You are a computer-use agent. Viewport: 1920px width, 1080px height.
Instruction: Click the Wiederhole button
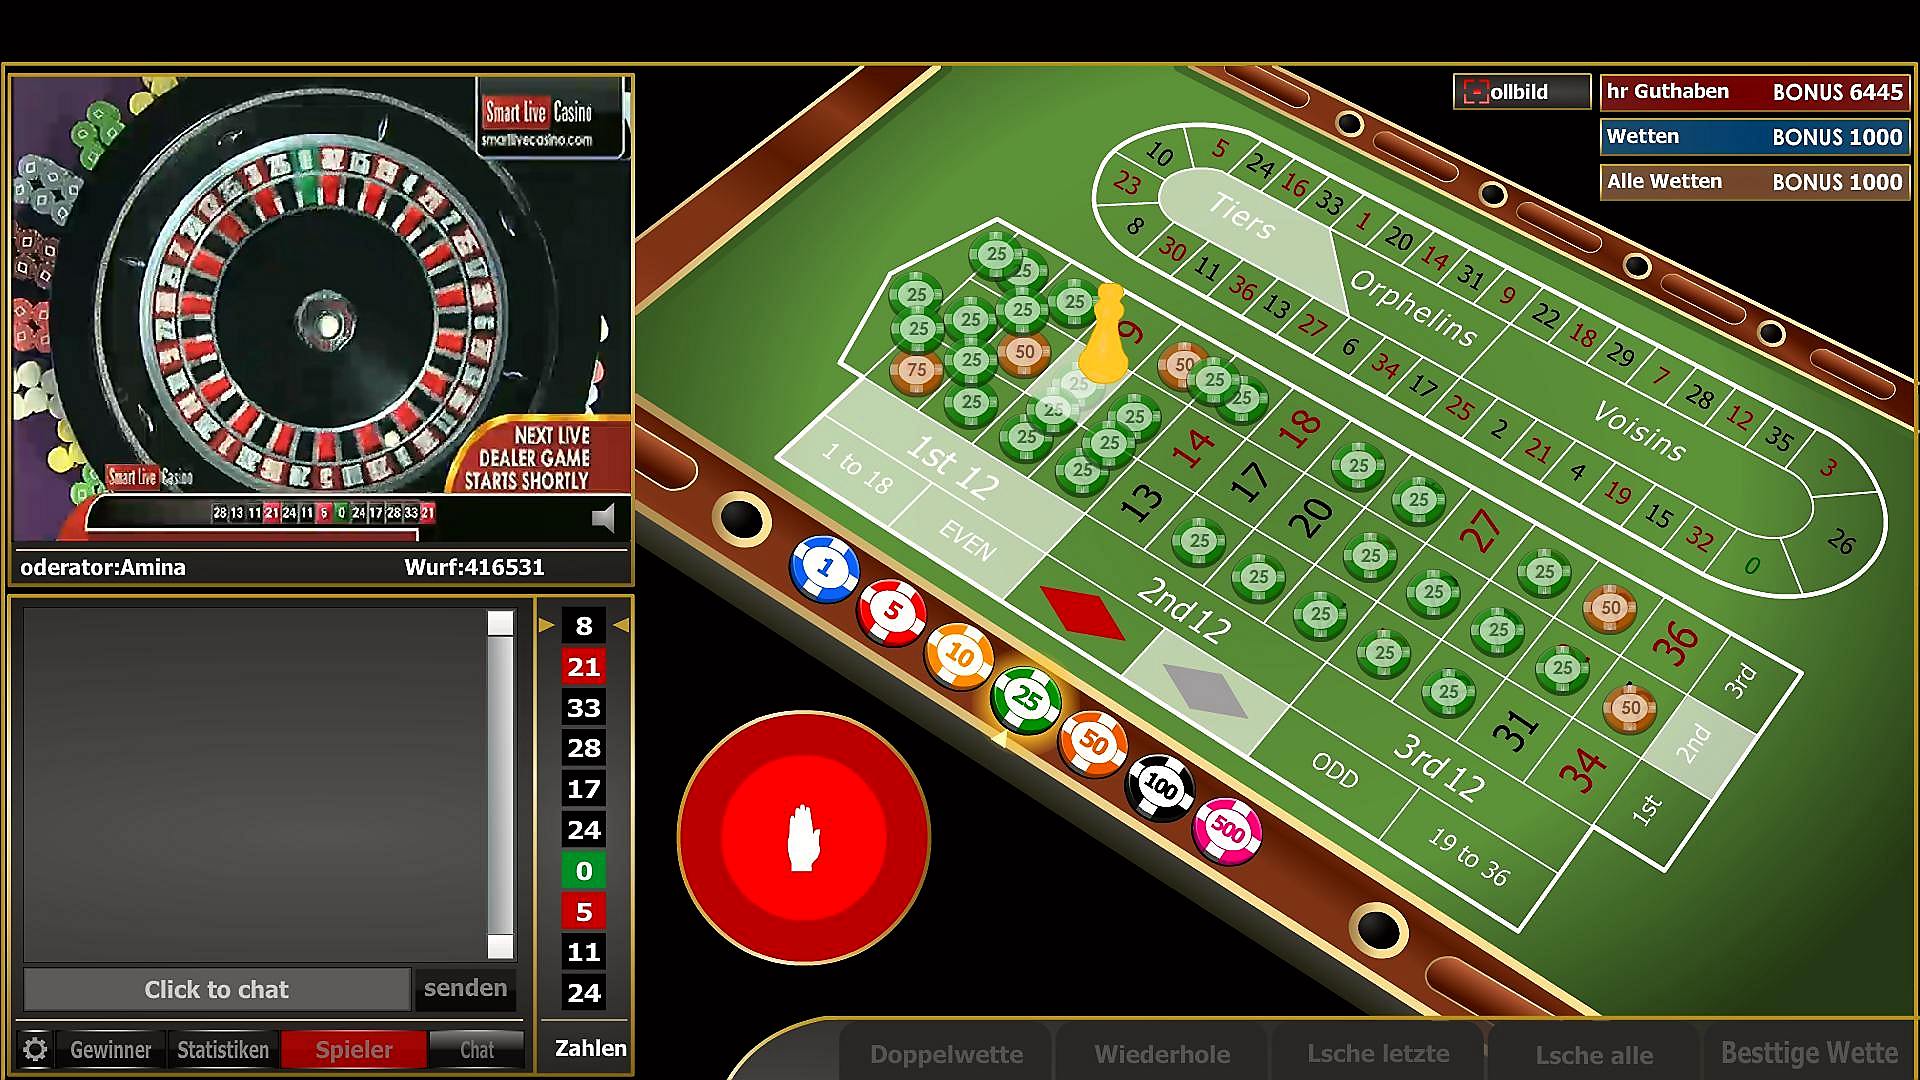(x=1162, y=1054)
